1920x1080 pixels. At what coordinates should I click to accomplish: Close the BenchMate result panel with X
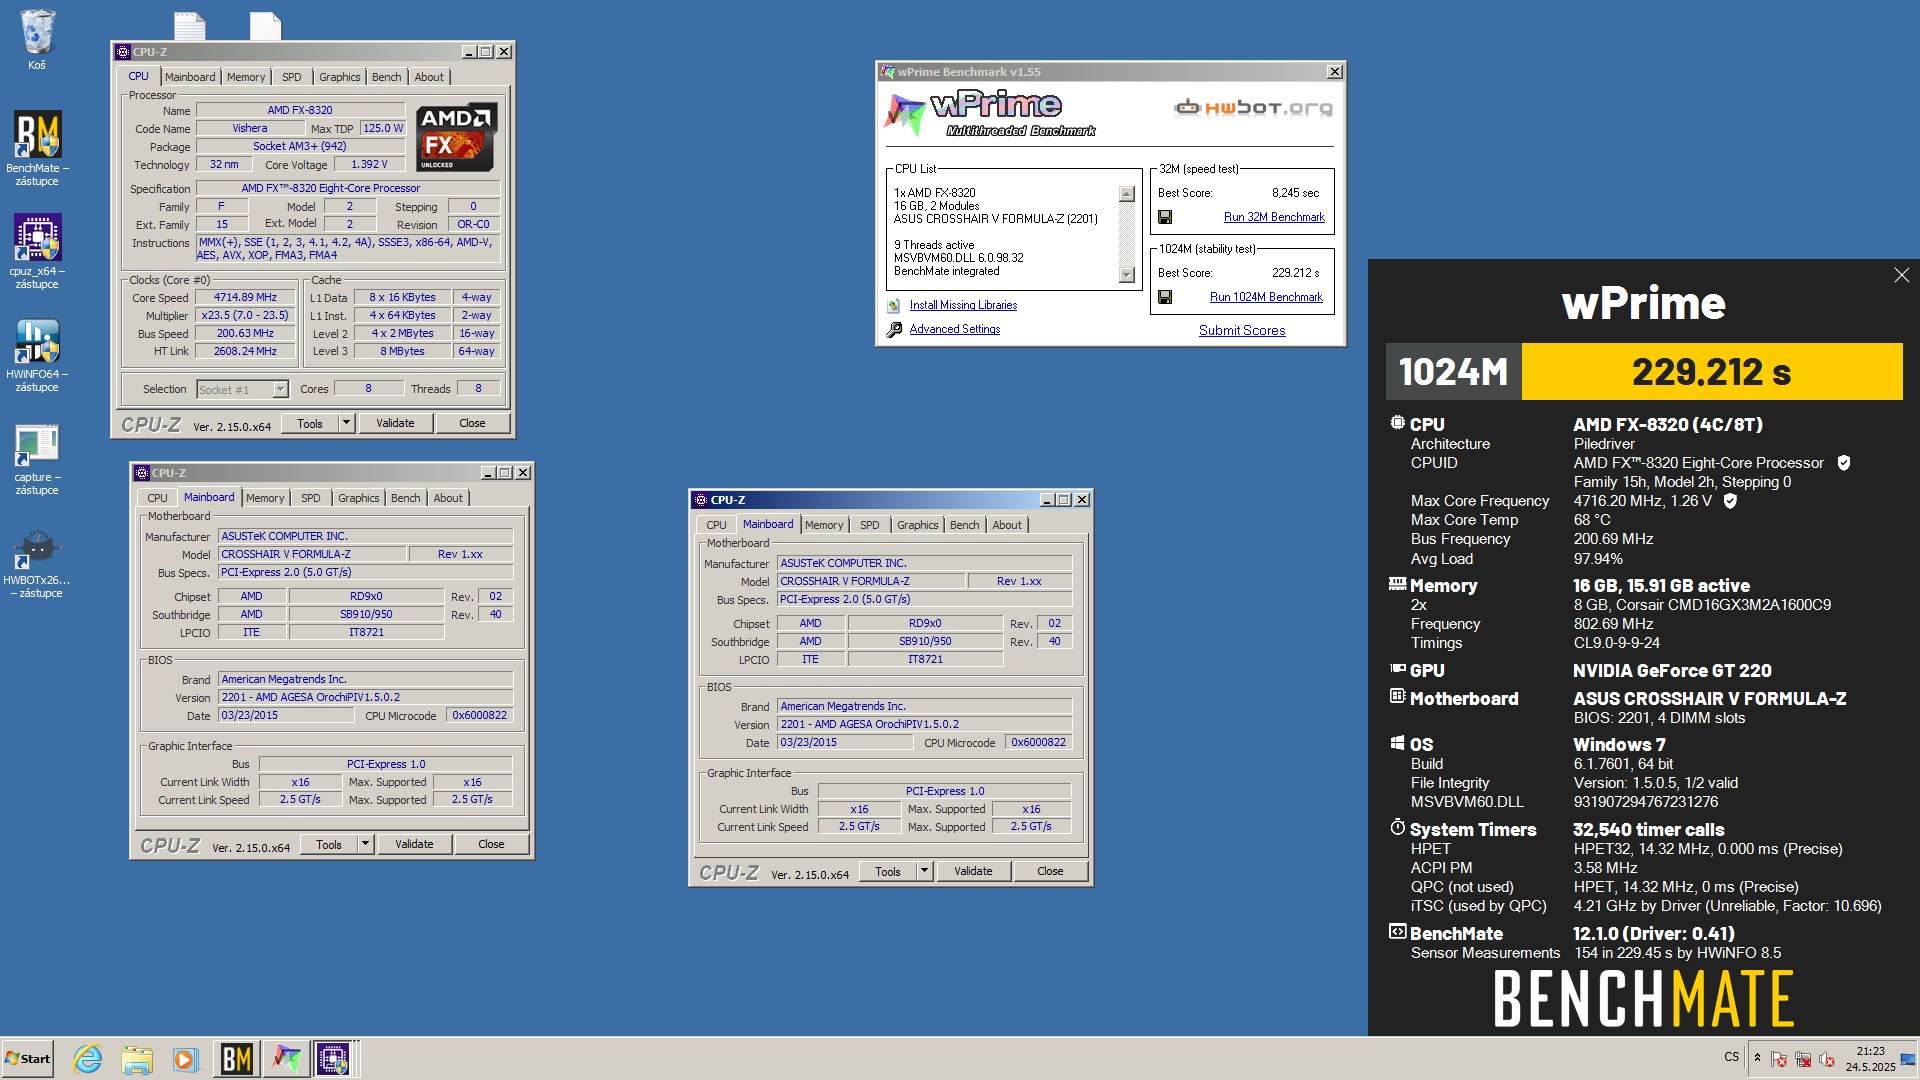pyautogui.click(x=1901, y=275)
